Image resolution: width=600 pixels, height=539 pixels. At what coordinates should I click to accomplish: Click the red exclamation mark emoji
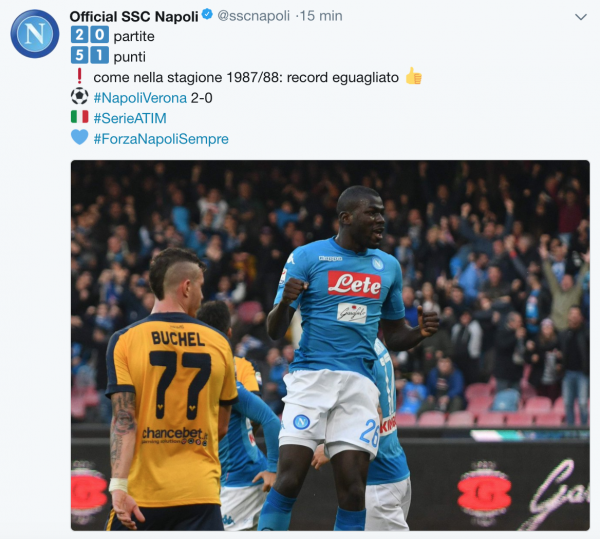click(x=79, y=76)
